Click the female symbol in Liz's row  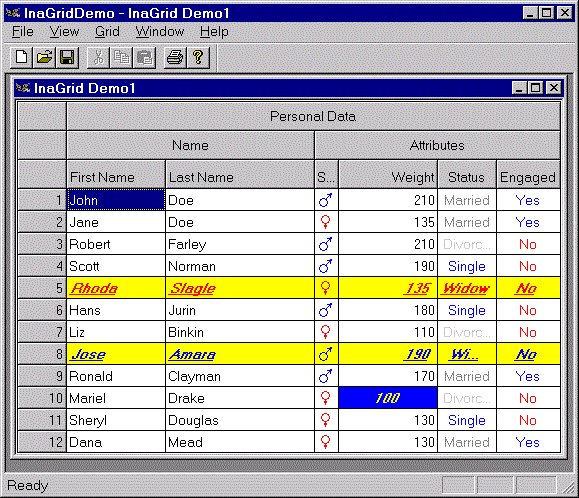click(325, 332)
